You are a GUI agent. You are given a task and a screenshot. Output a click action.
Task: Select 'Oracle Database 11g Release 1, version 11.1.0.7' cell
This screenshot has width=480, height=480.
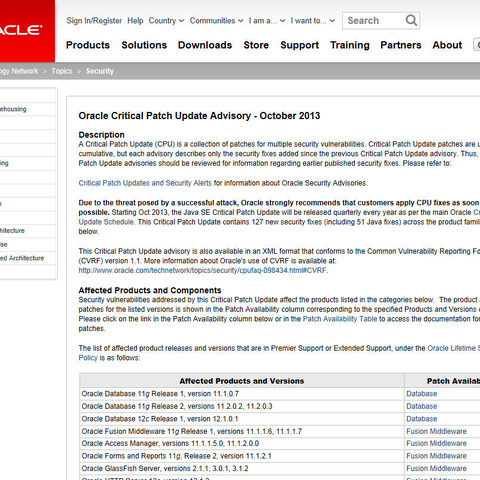click(242, 394)
